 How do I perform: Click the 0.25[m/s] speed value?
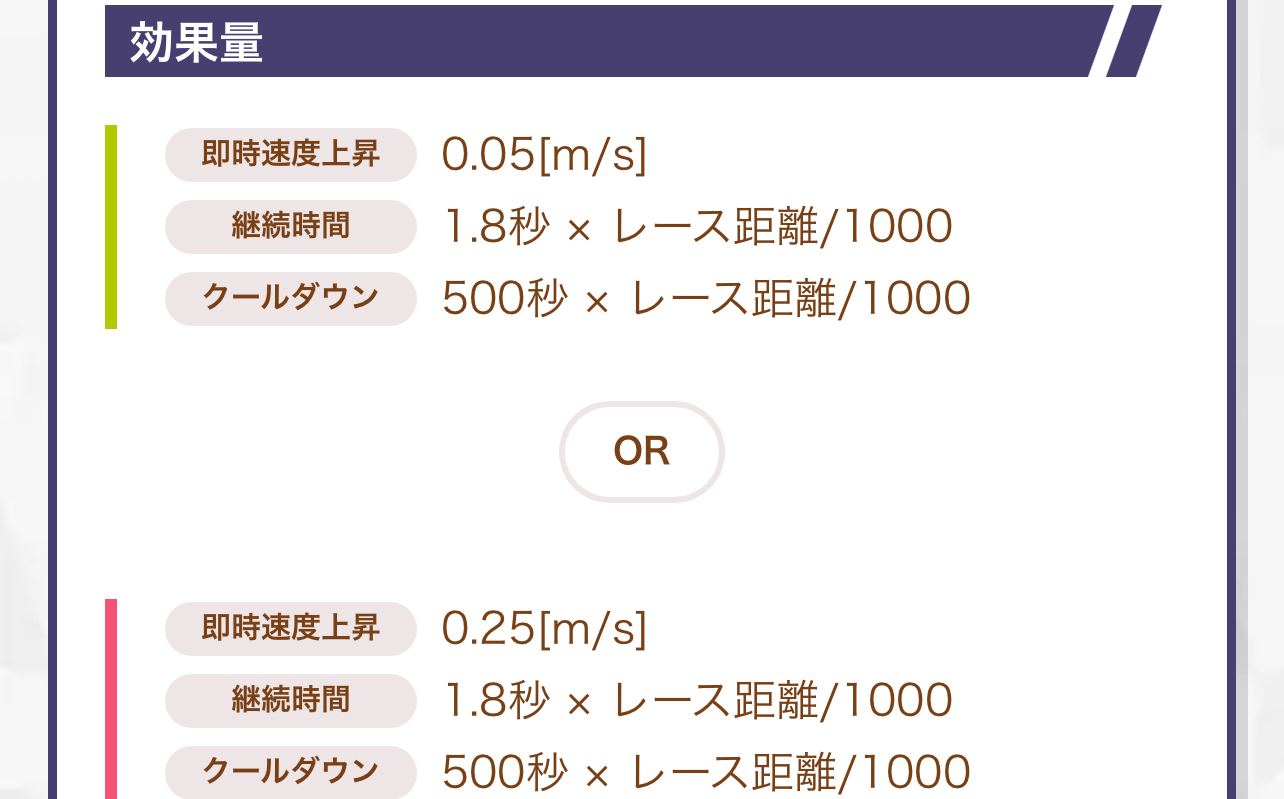pyautogui.click(x=545, y=629)
